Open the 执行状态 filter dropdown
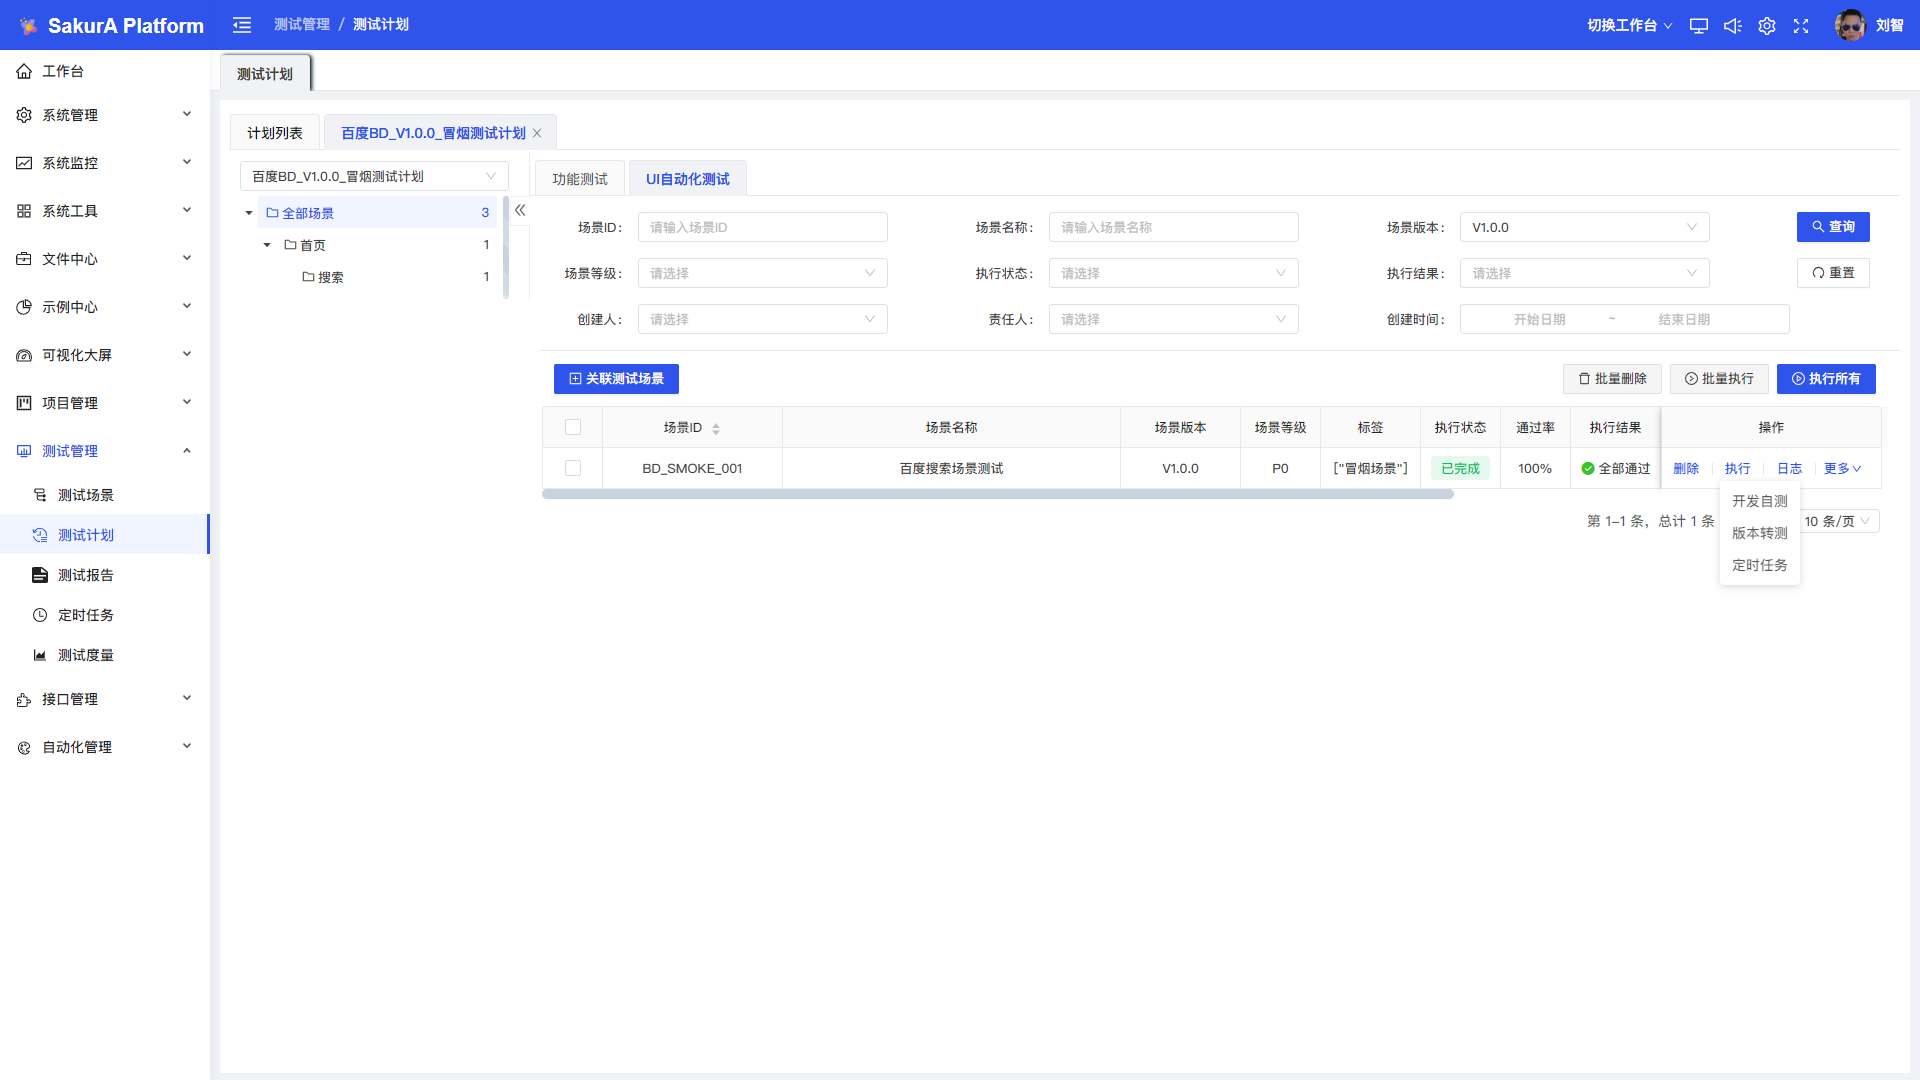The height and width of the screenshot is (1080, 1920). (1173, 273)
